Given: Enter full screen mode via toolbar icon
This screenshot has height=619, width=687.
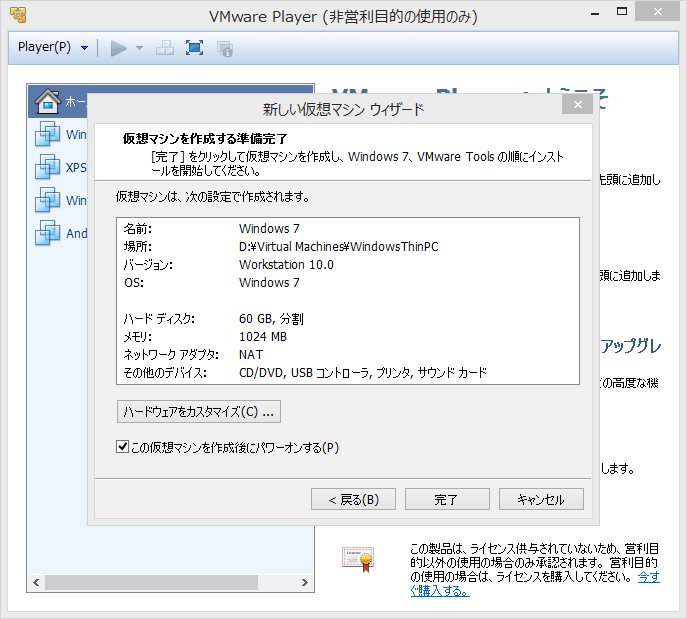Looking at the screenshot, I should (x=194, y=48).
